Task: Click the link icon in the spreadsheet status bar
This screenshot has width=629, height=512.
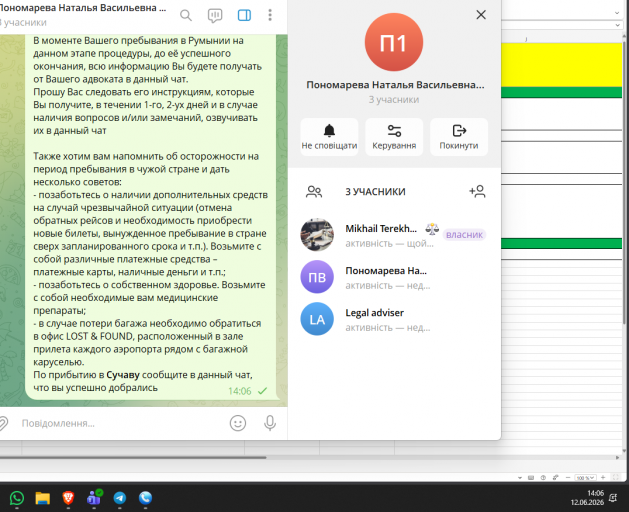Action: click(x=556, y=477)
